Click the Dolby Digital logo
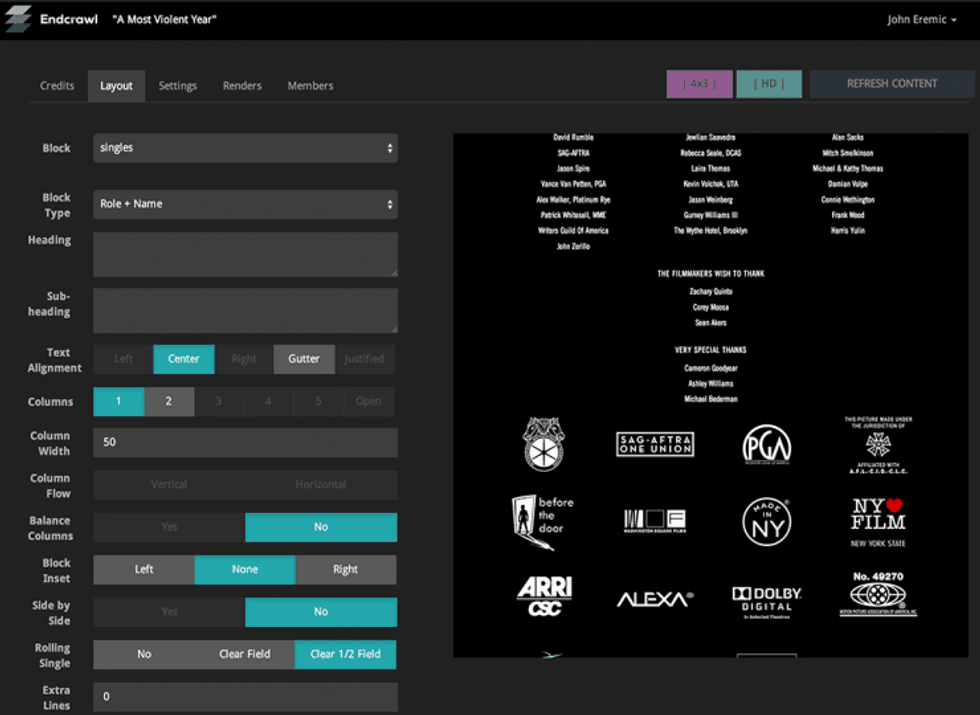Screen dimensions: 980x715 767,602
